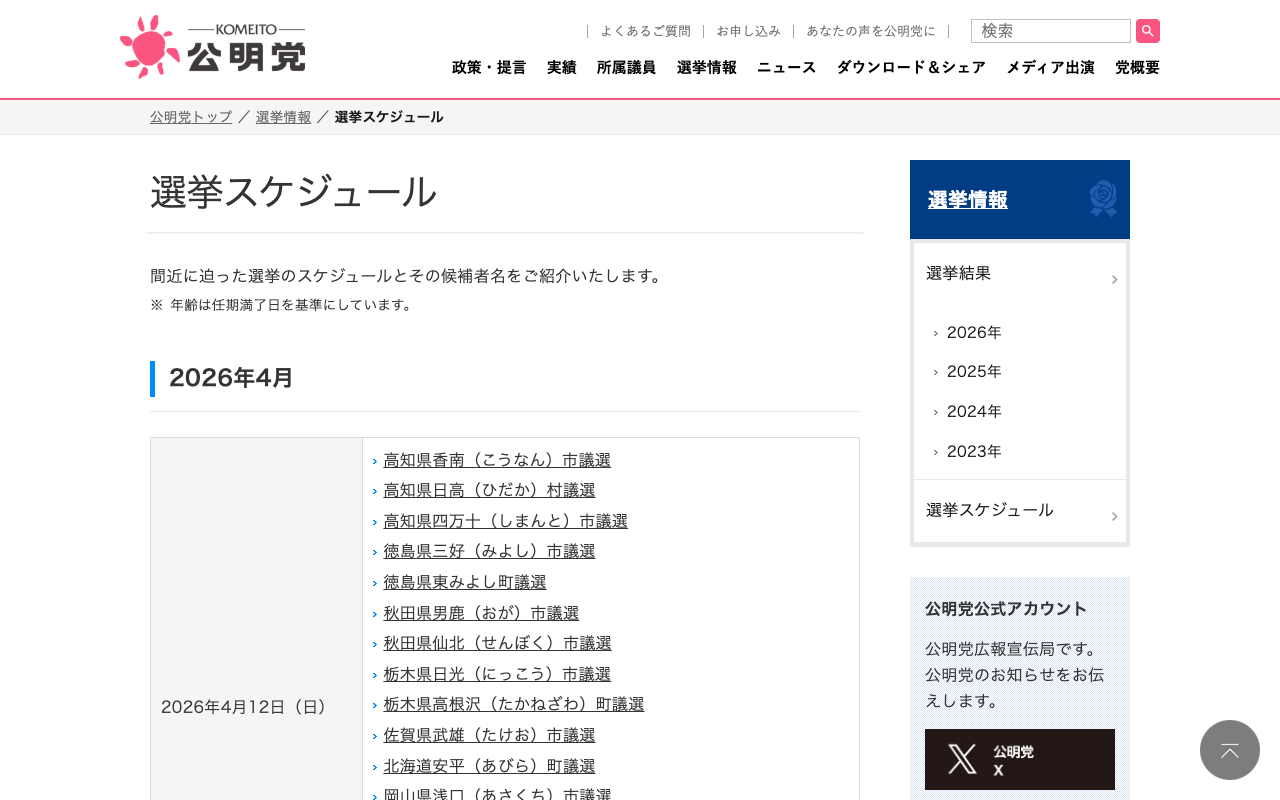Open 選挙情報 navigation menu
This screenshot has height=800, width=1280.
[707, 68]
